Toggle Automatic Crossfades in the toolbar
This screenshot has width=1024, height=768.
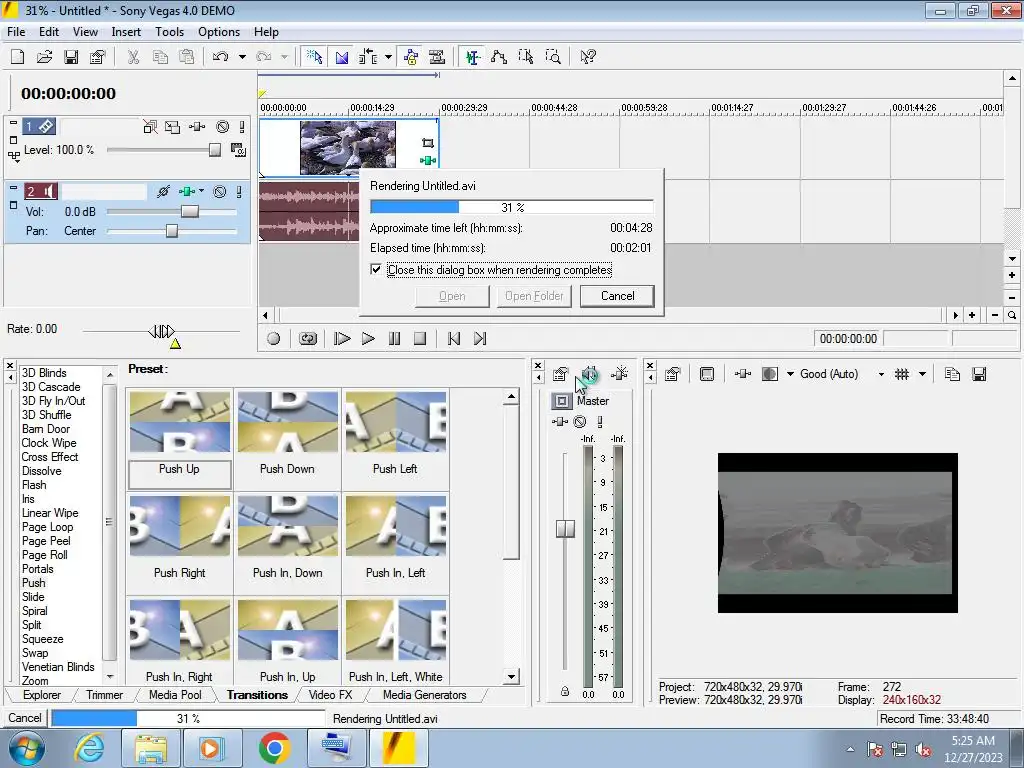[x=342, y=57]
